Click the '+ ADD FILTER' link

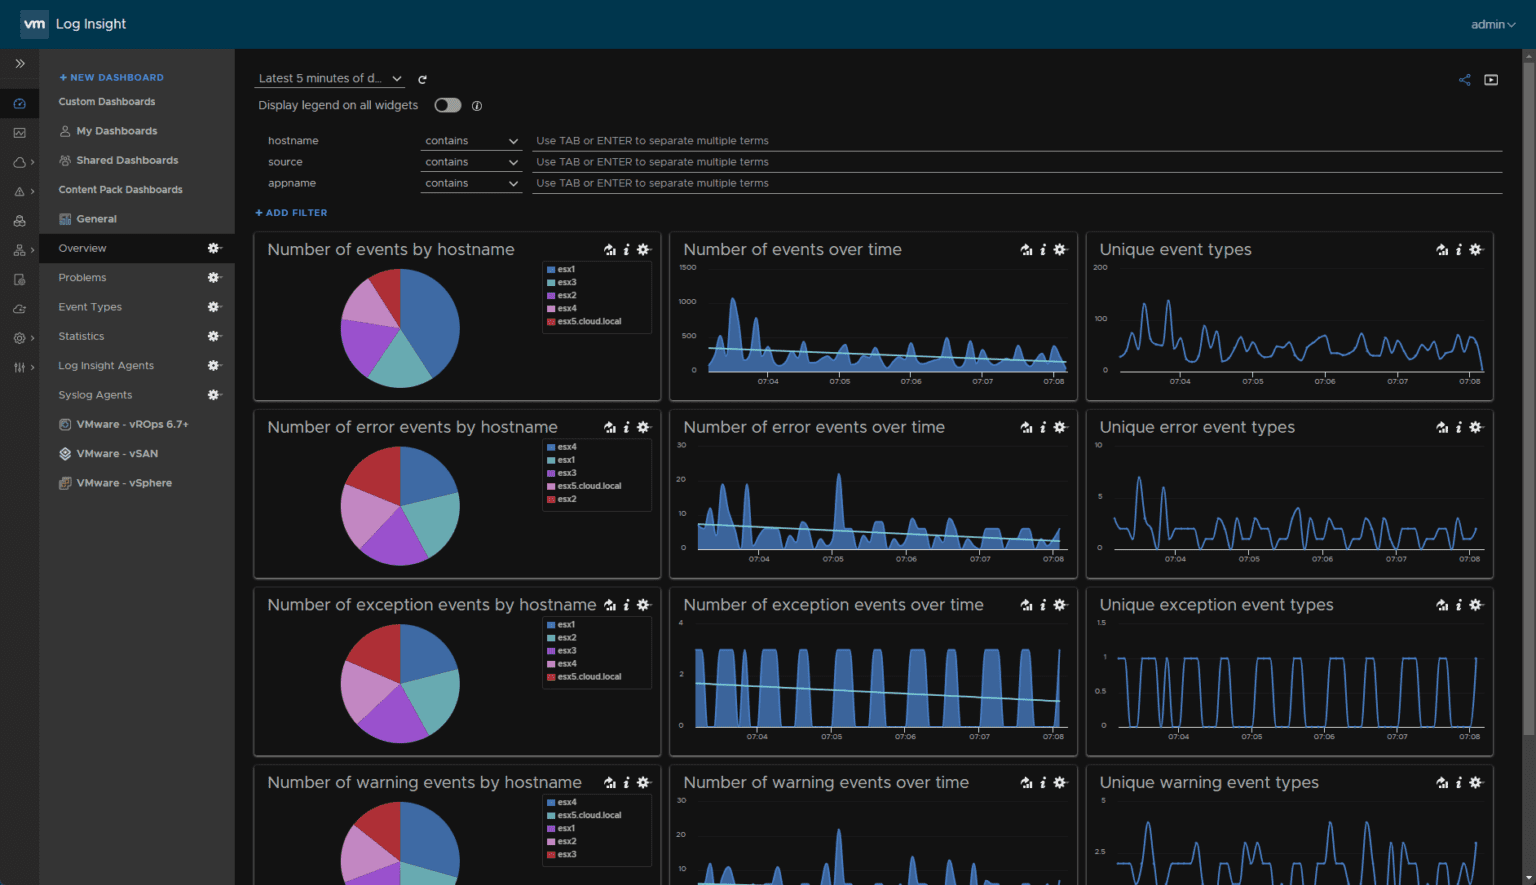(291, 213)
